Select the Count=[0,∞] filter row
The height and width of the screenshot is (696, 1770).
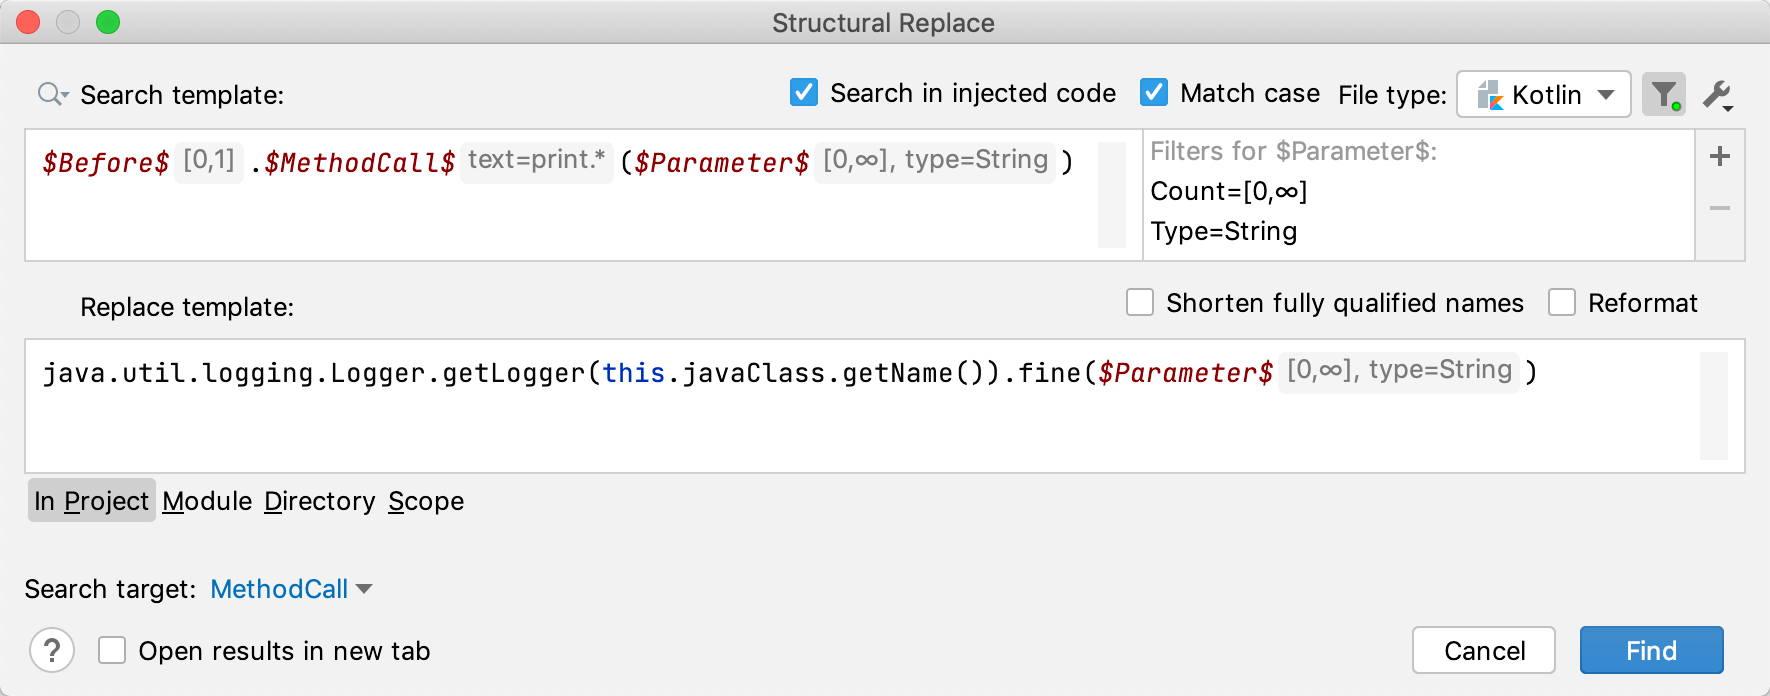coord(1229,191)
